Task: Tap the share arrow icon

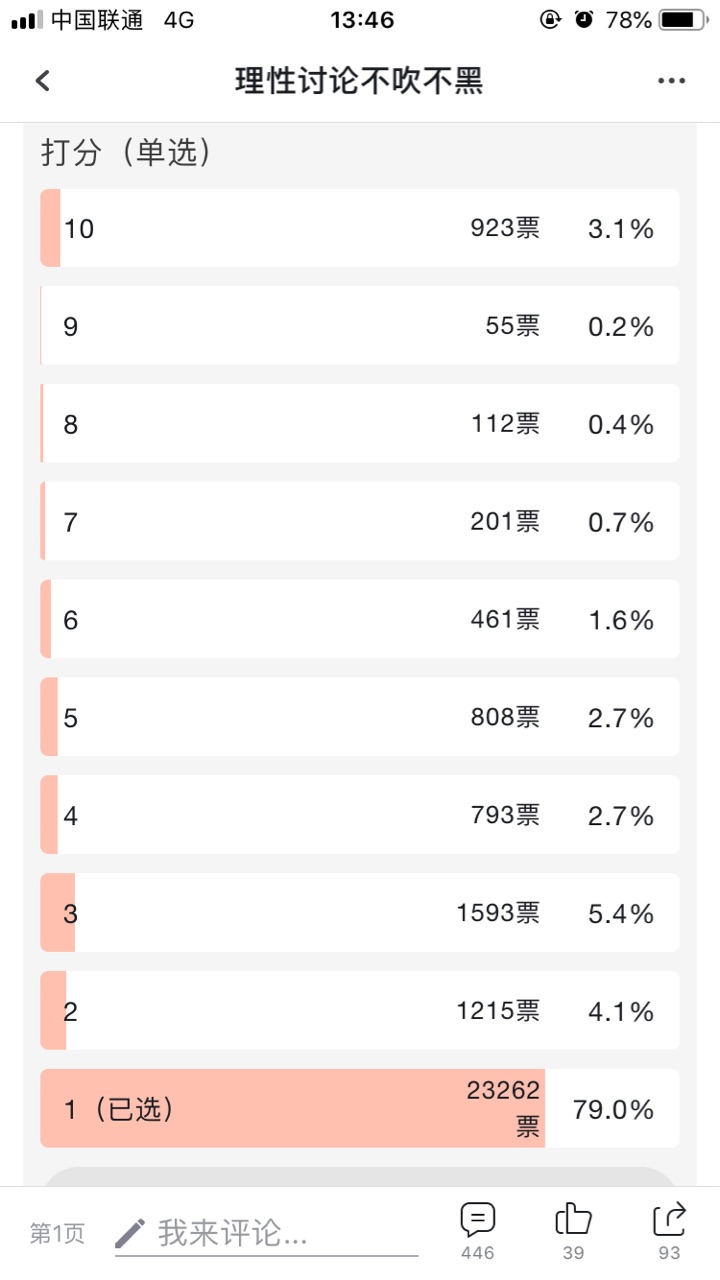Action: pos(669,1220)
